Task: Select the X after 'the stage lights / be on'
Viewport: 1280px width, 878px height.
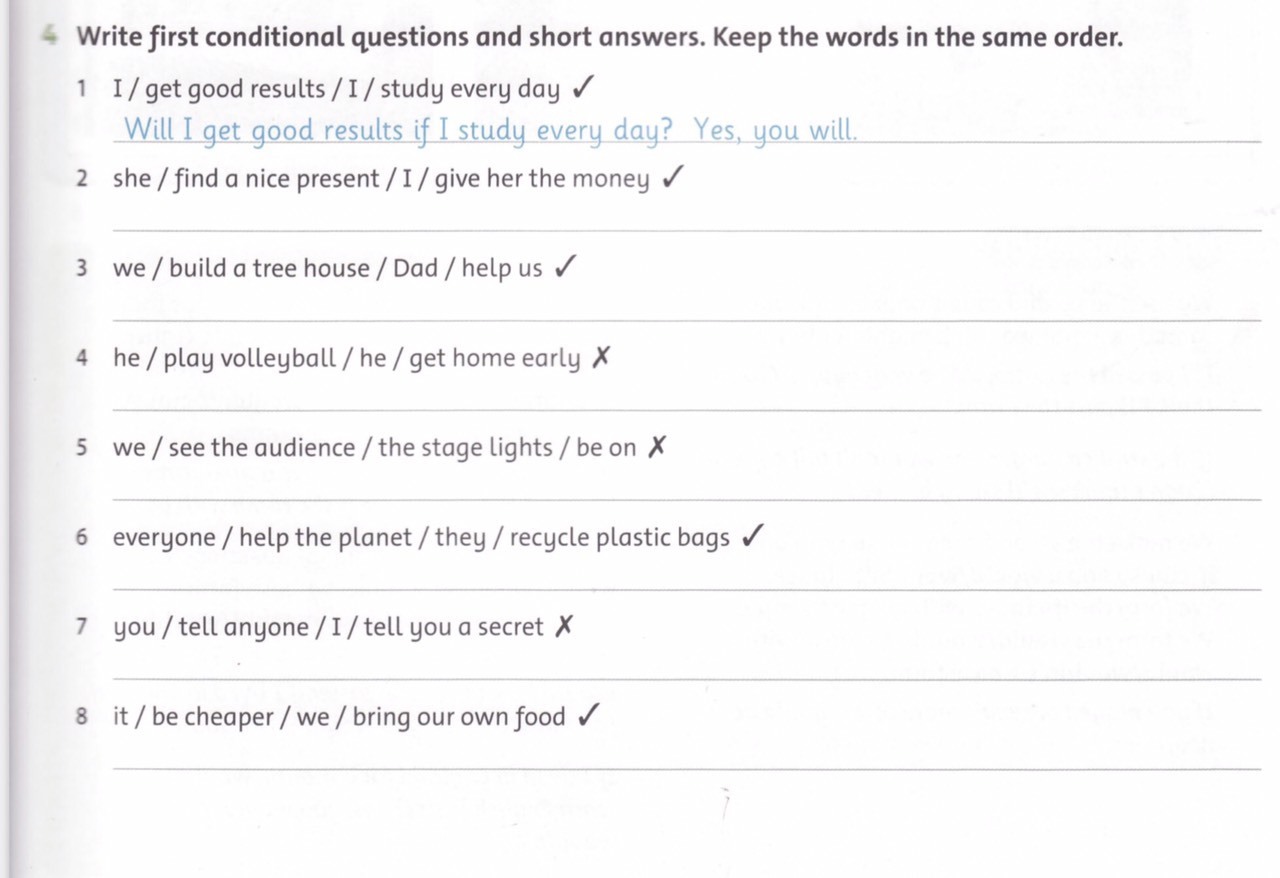Action: click(x=656, y=447)
